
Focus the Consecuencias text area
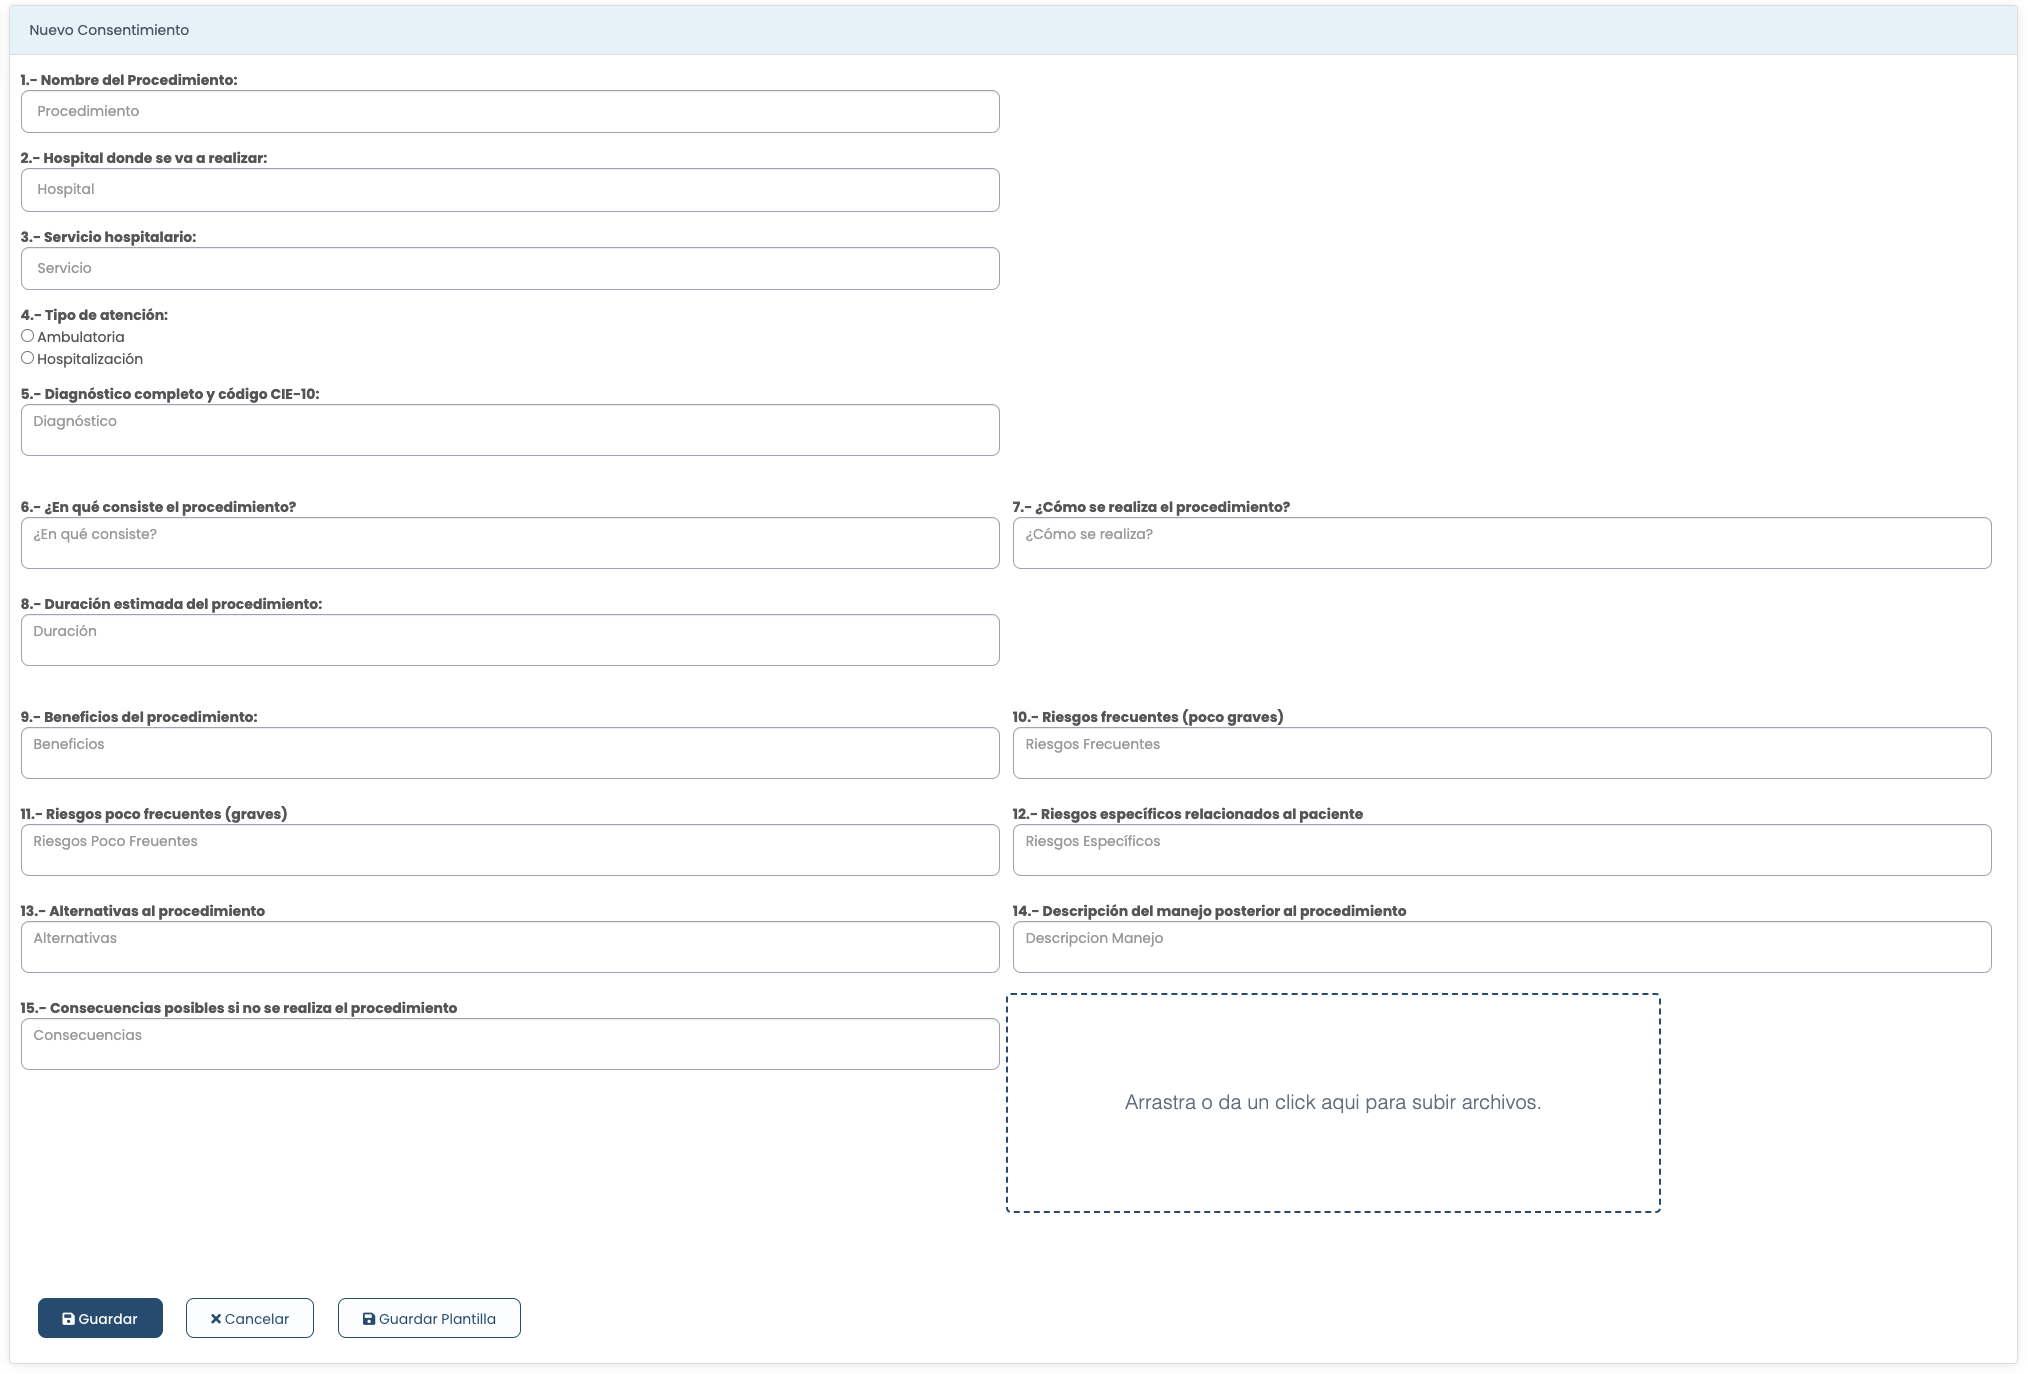pyautogui.click(x=510, y=1044)
